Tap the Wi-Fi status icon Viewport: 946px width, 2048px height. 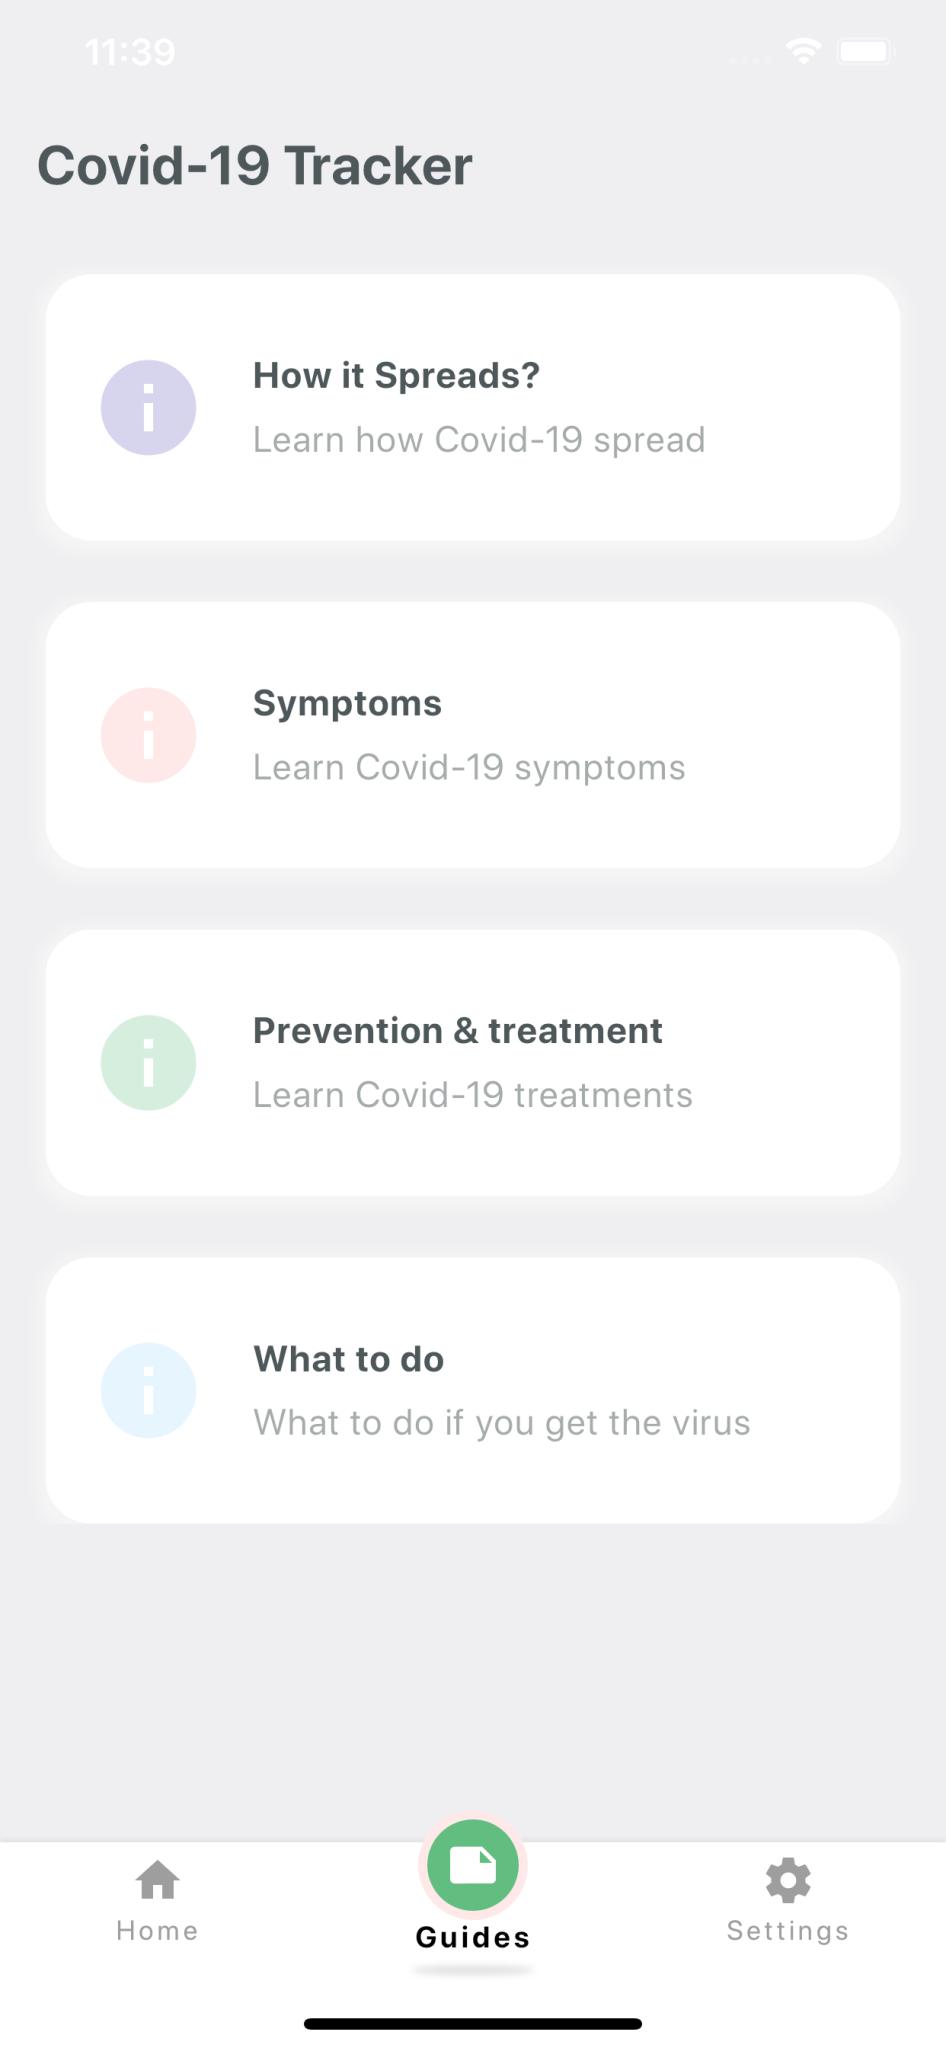803,51
